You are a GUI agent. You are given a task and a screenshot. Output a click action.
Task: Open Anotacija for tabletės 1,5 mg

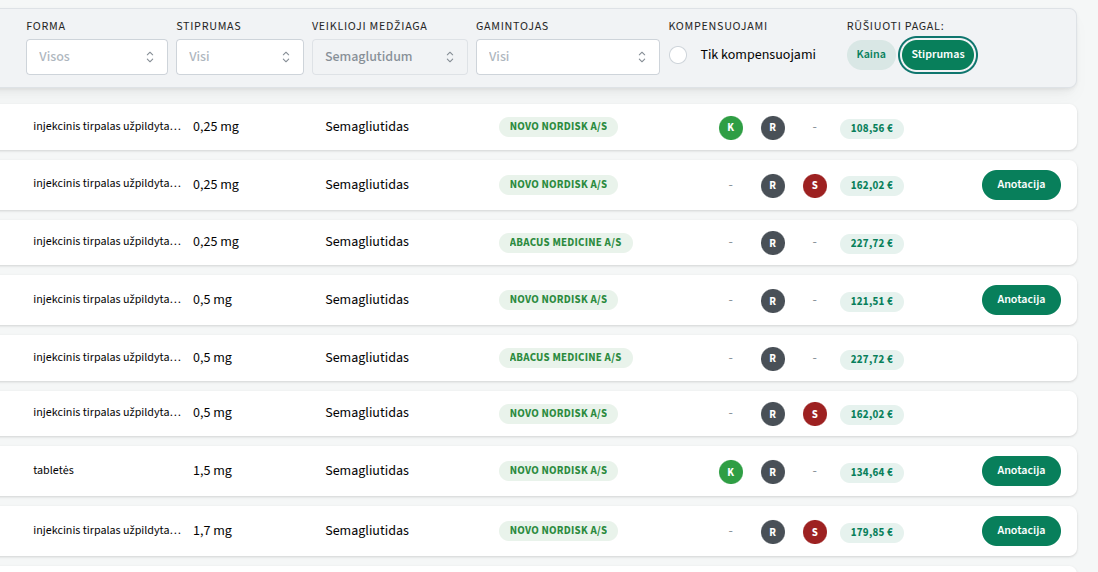coord(1021,471)
